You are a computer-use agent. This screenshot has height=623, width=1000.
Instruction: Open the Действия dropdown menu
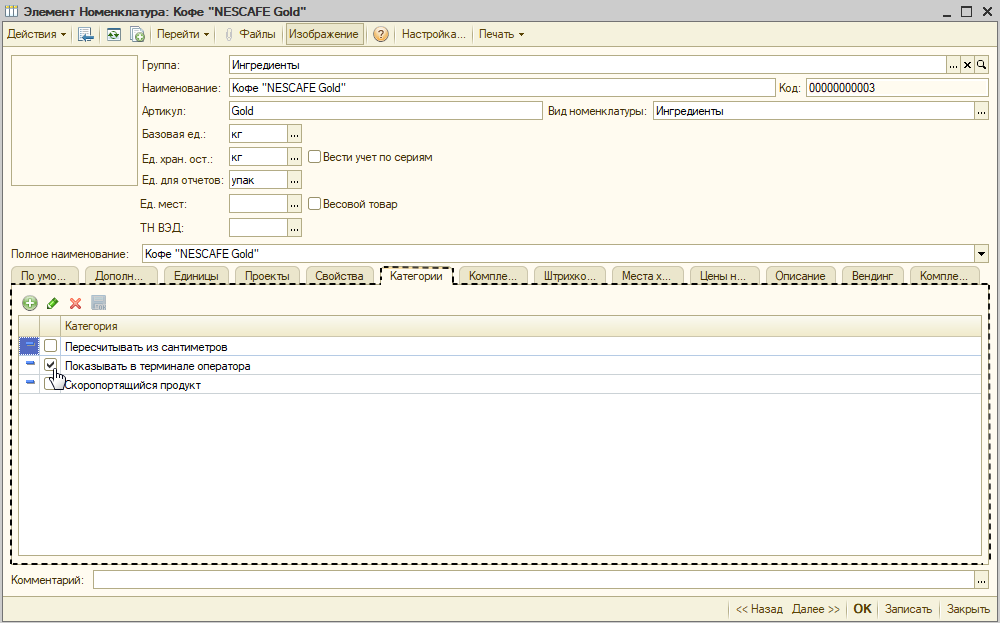[x=36, y=34]
